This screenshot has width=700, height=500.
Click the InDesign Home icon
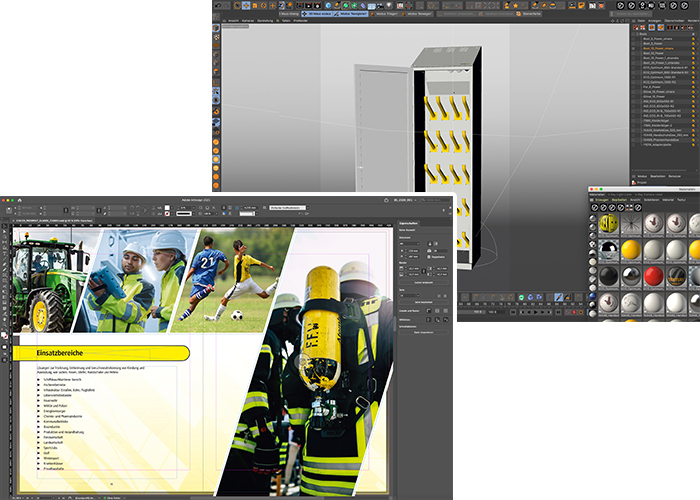coord(20,200)
